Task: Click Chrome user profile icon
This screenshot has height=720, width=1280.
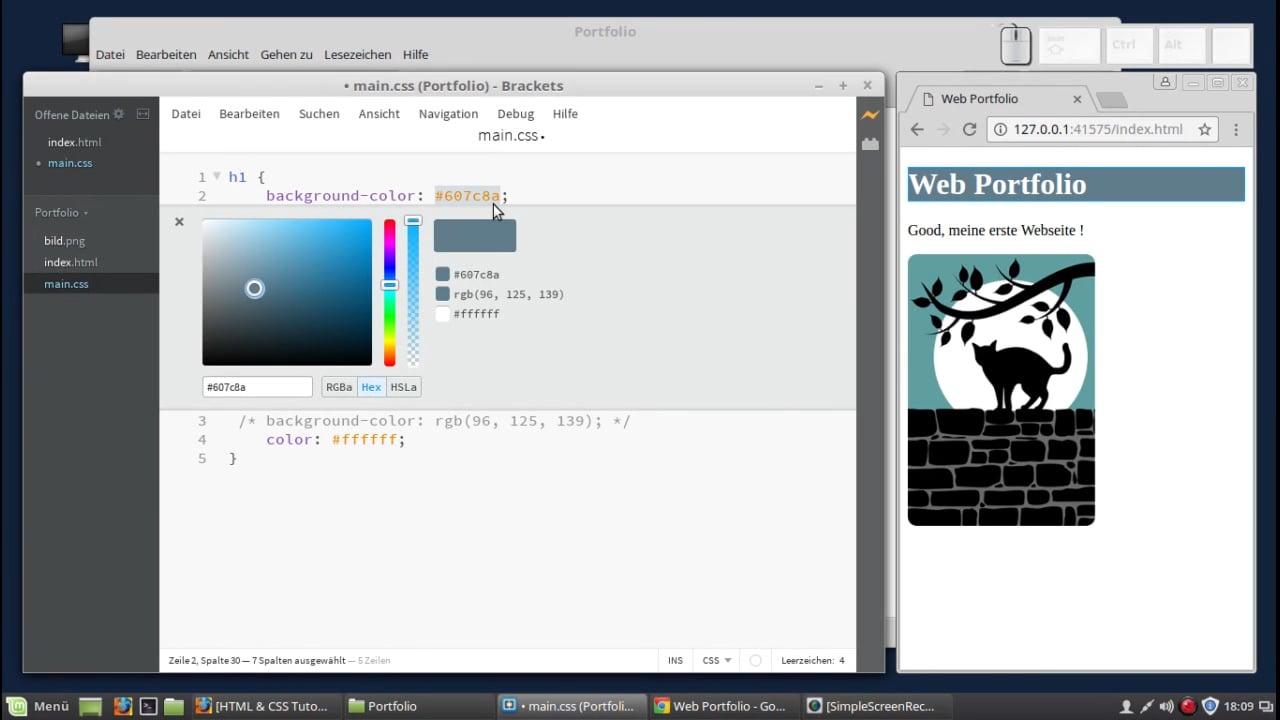Action: (x=1165, y=82)
